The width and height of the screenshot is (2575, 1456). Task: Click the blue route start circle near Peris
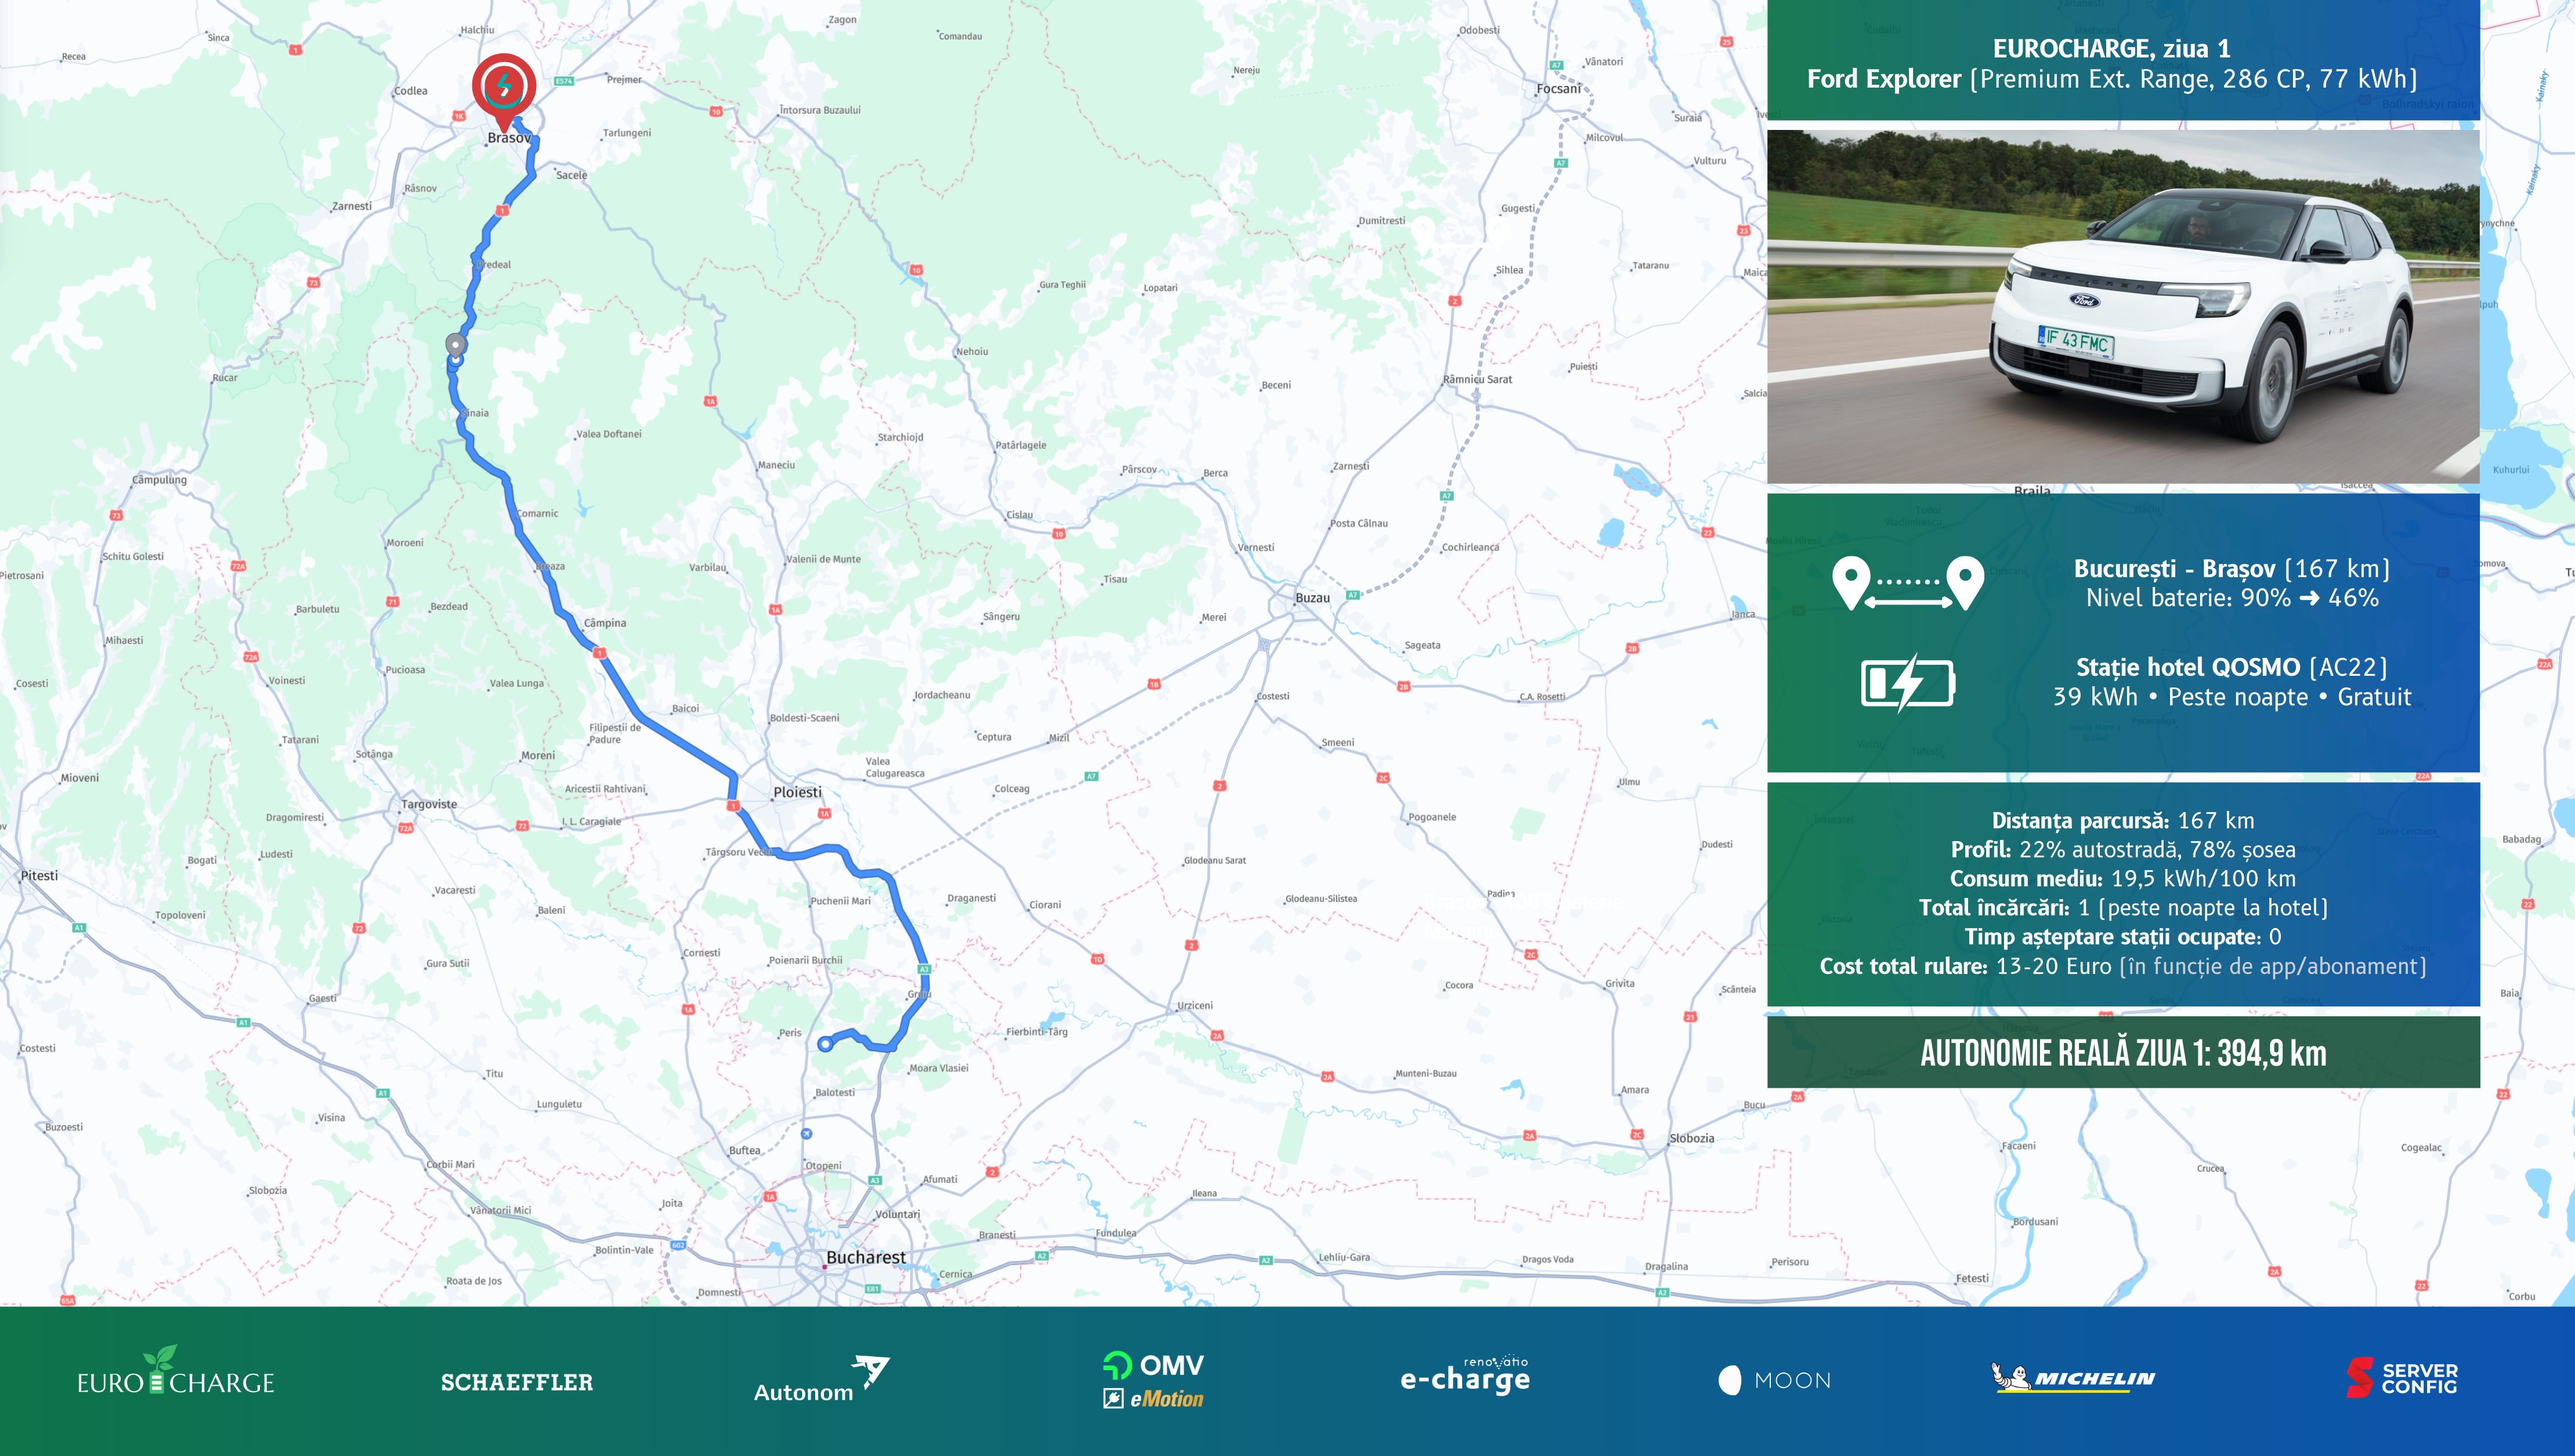(x=825, y=1044)
